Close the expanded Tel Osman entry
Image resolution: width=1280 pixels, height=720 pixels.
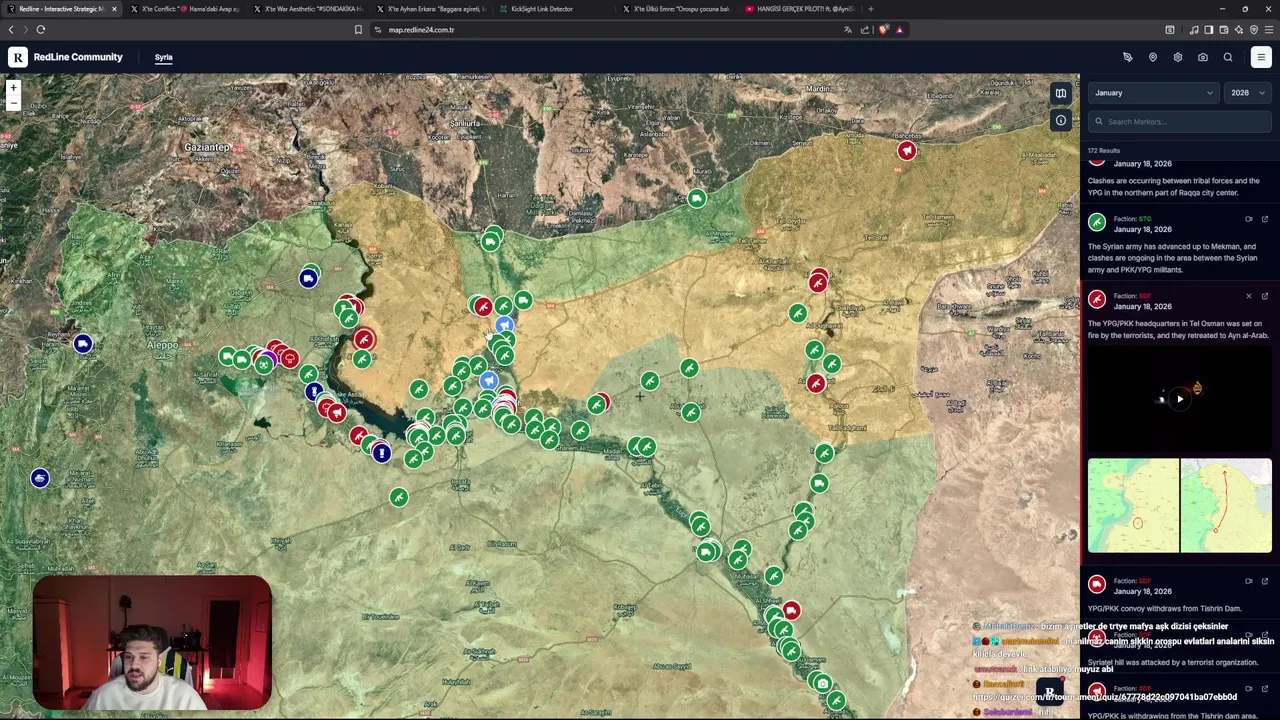pyautogui.click(x=1248, y=296)
